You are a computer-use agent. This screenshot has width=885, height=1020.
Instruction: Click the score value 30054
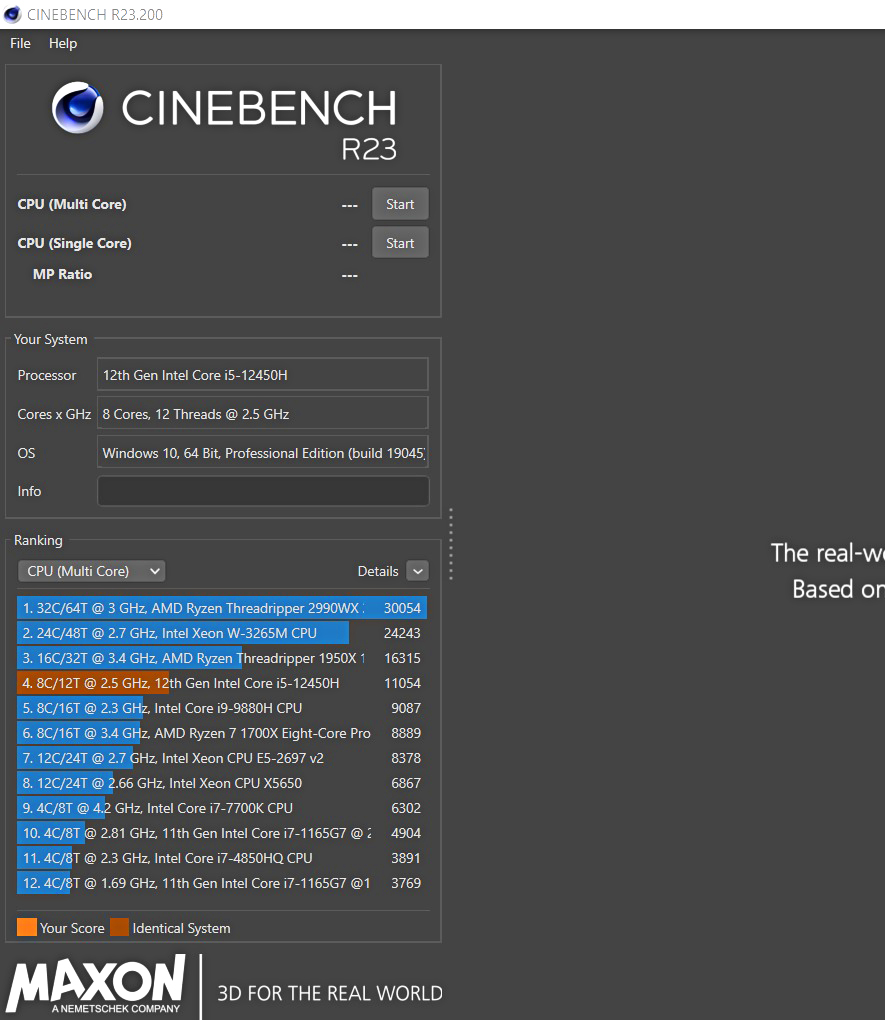[x=402, y=608]
